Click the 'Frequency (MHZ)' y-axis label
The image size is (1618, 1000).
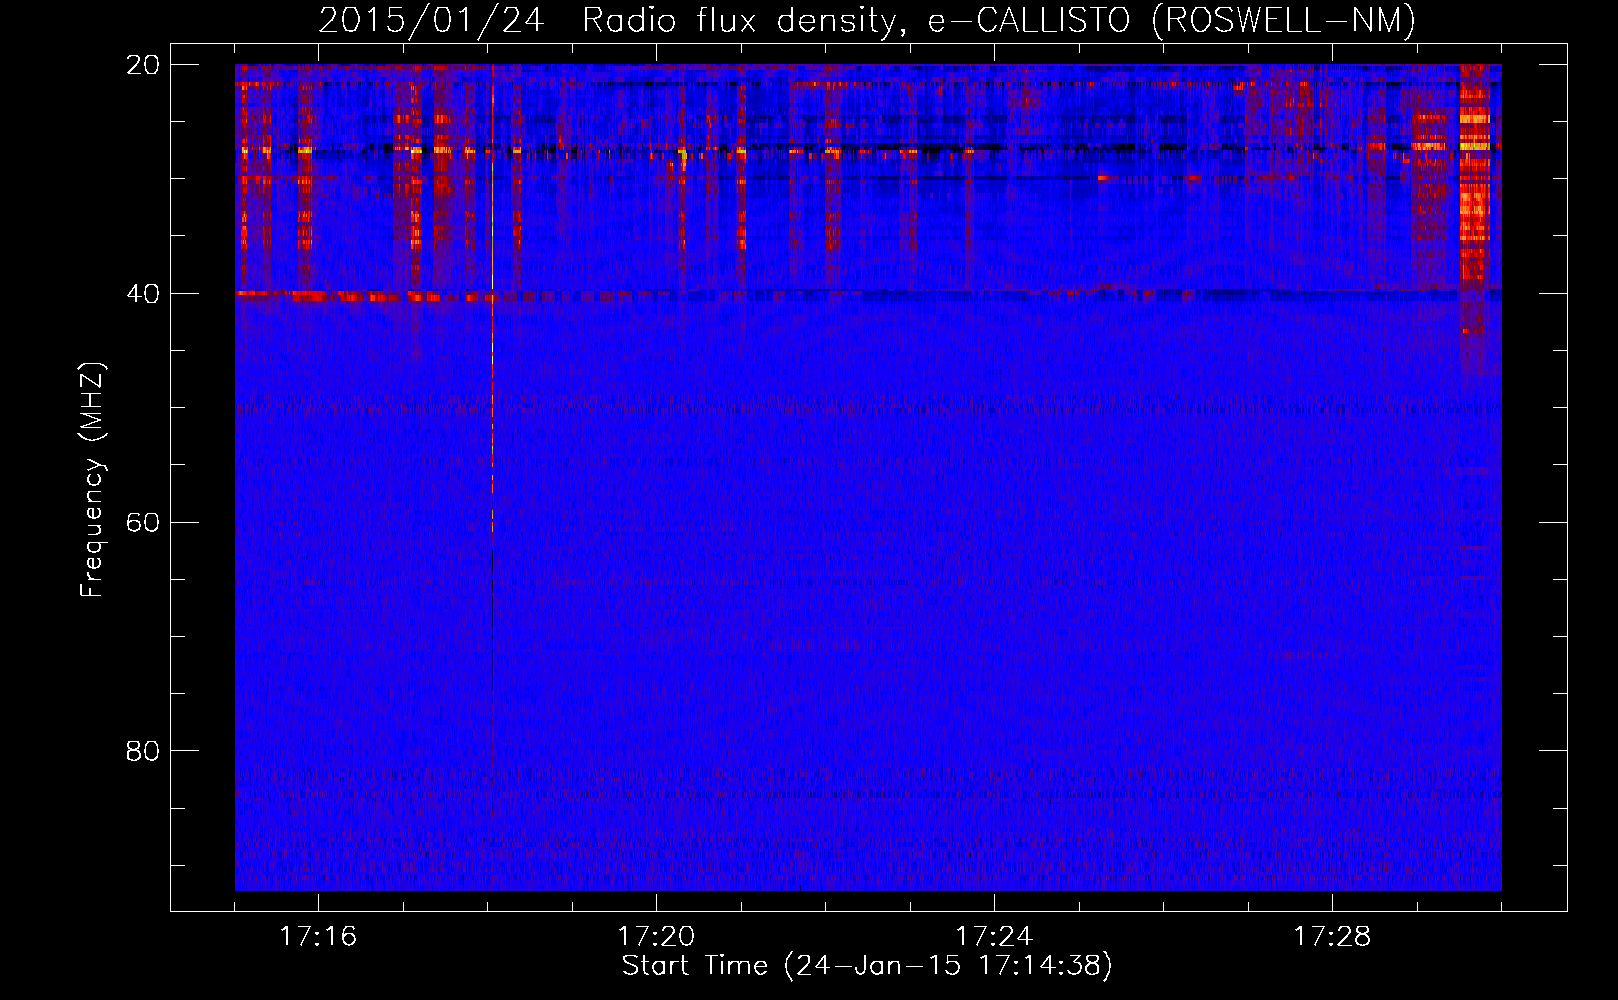pyautogui.click(x=92, y=480)
